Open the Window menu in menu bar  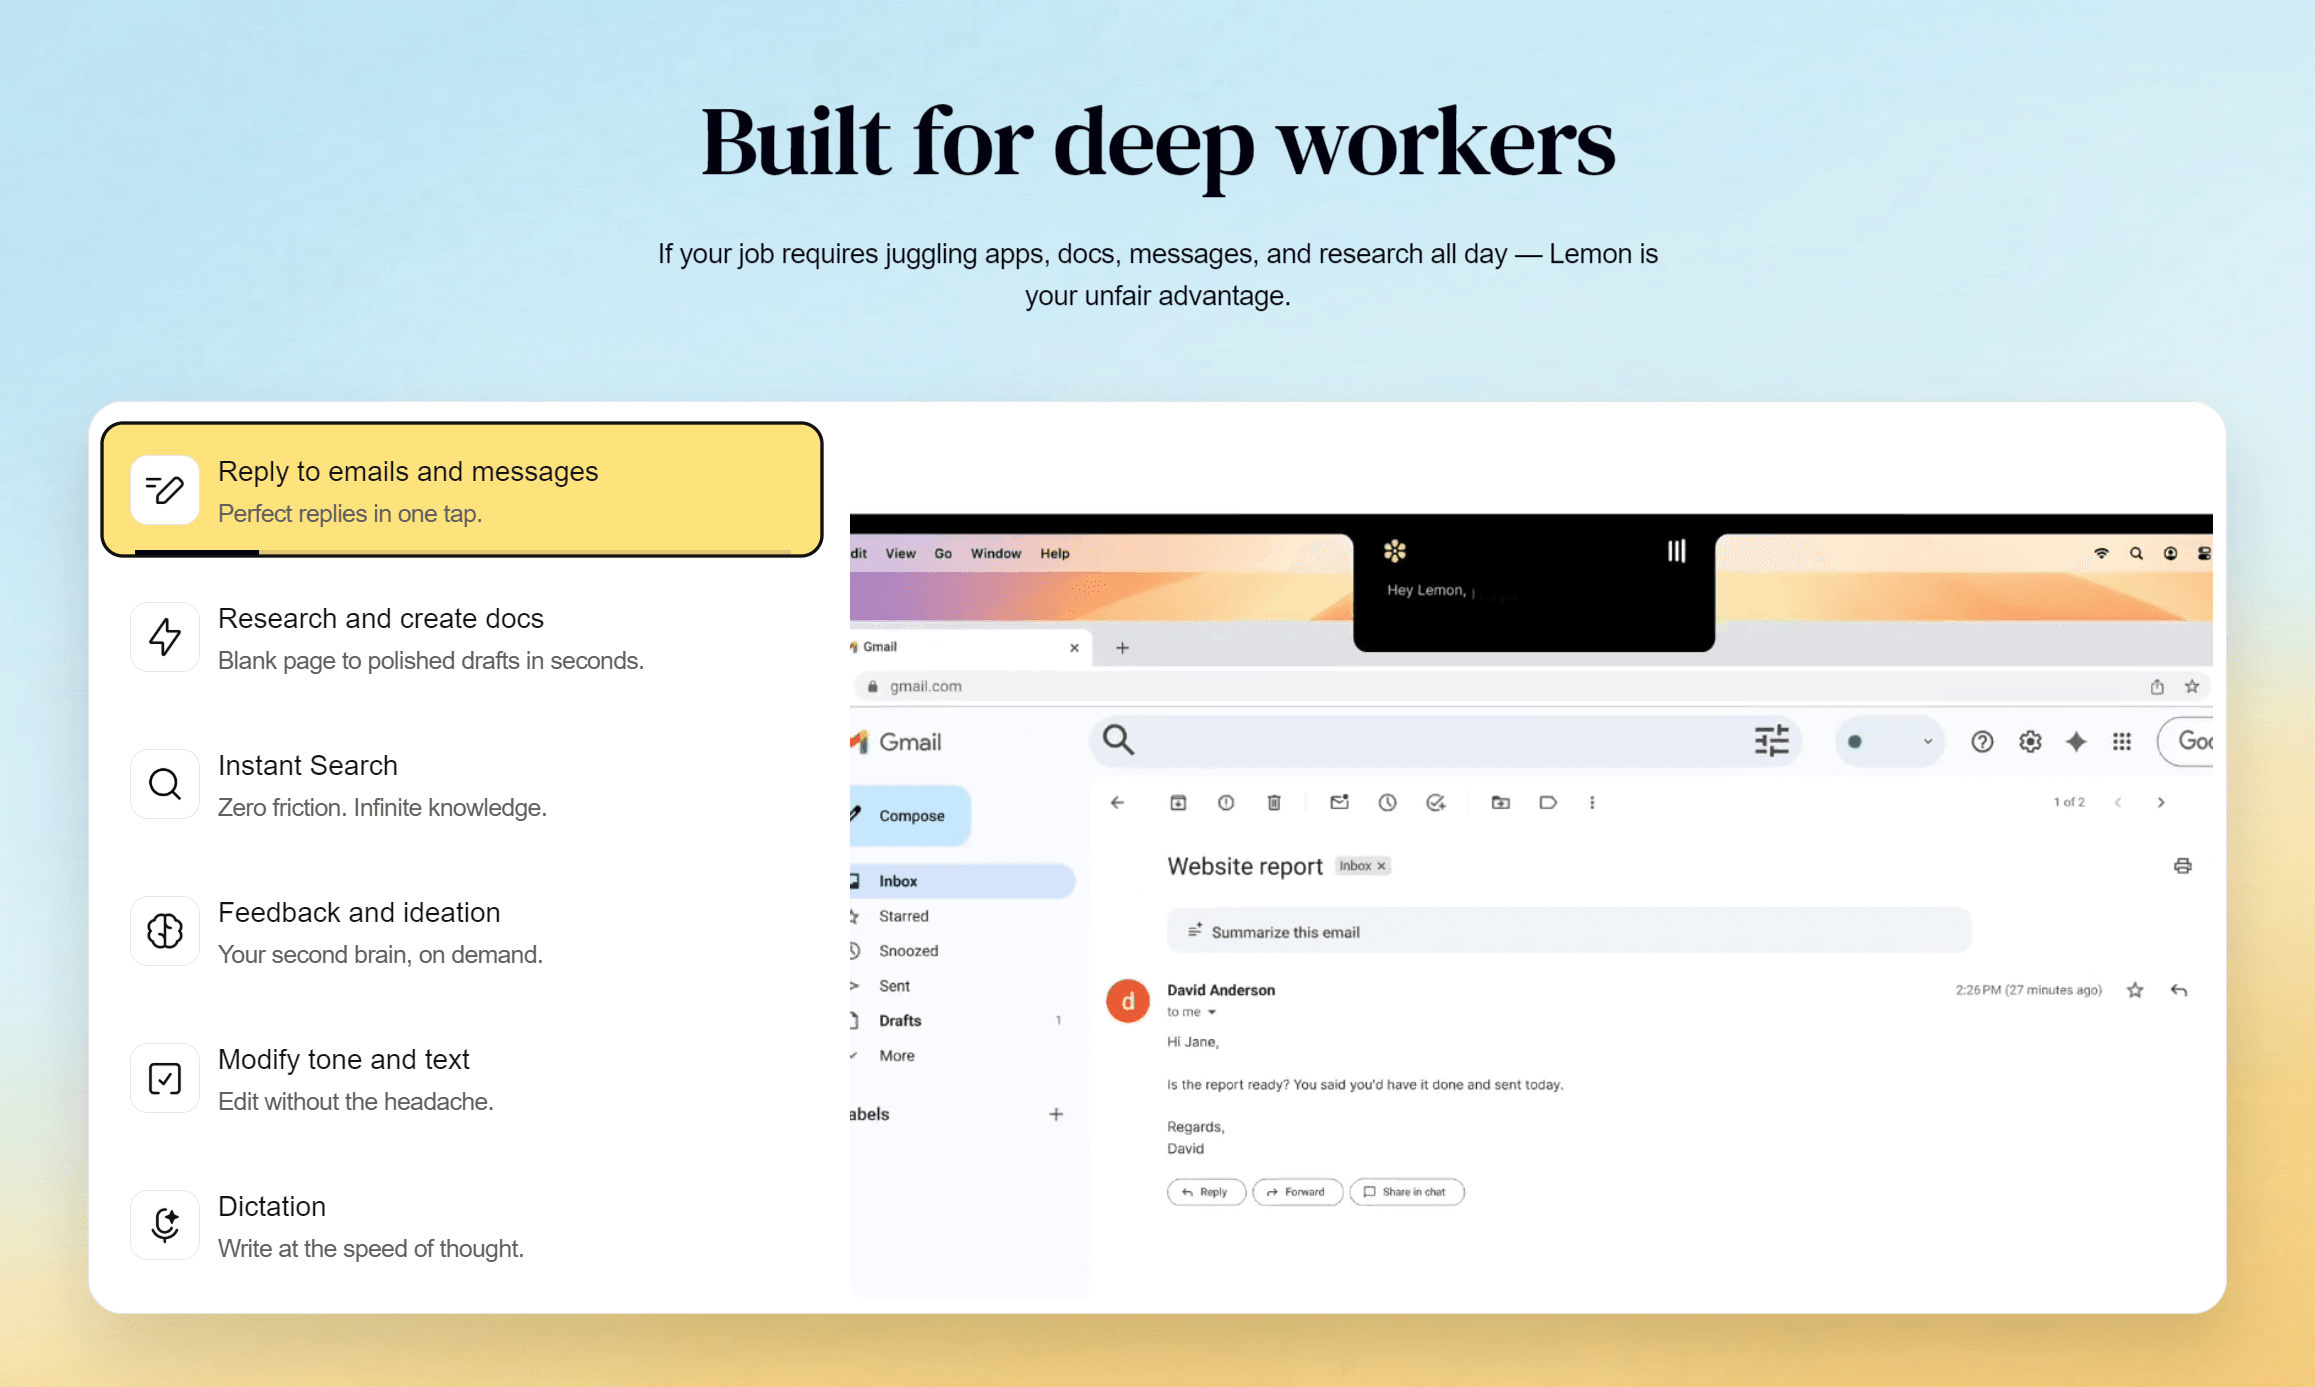click(995, 553)
